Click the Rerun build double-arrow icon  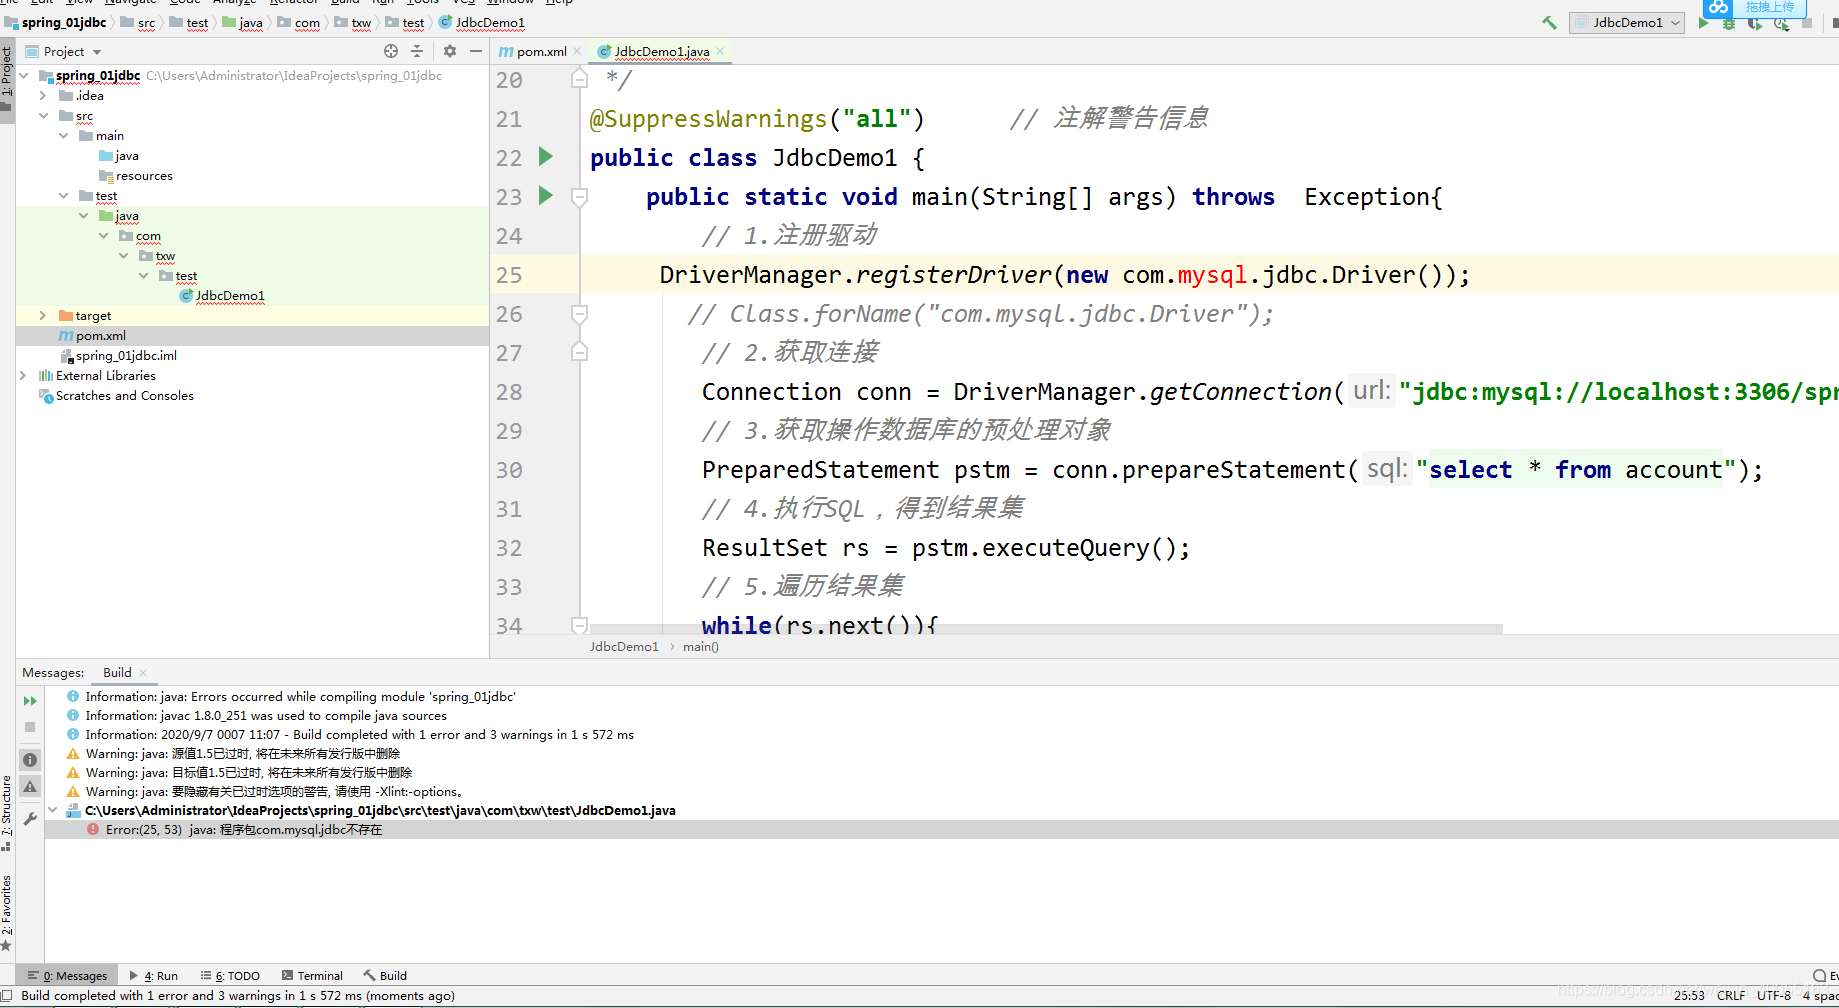30,701
